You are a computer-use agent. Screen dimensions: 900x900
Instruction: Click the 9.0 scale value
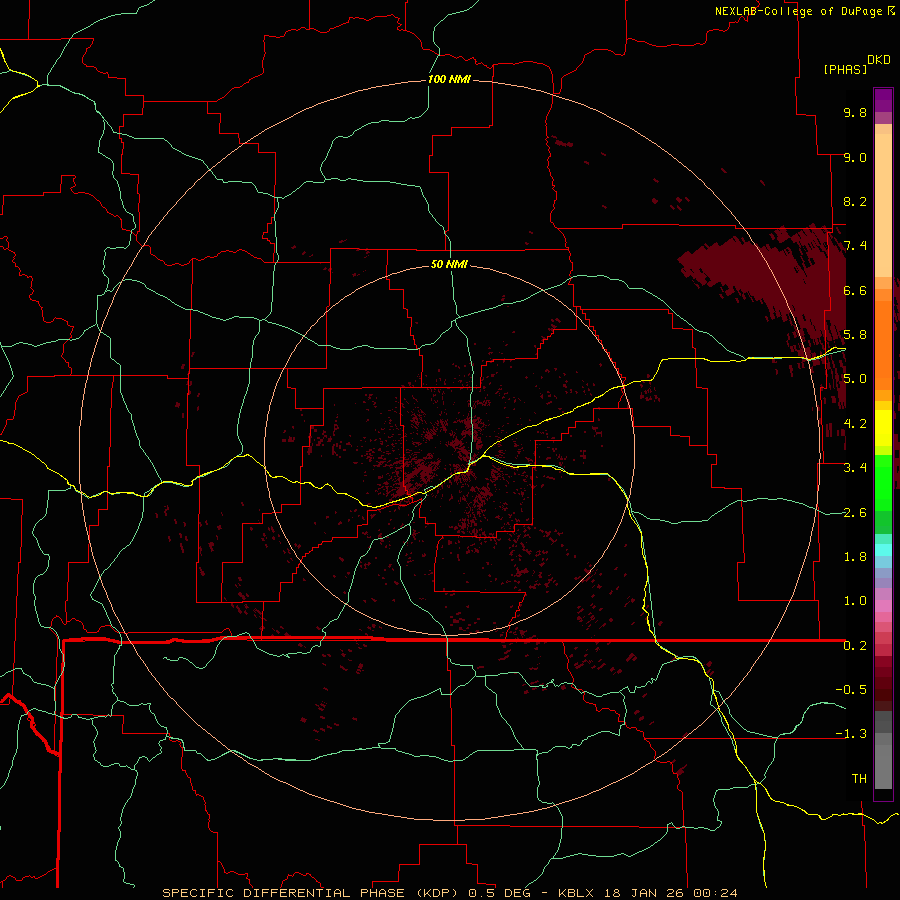point(855,157)
